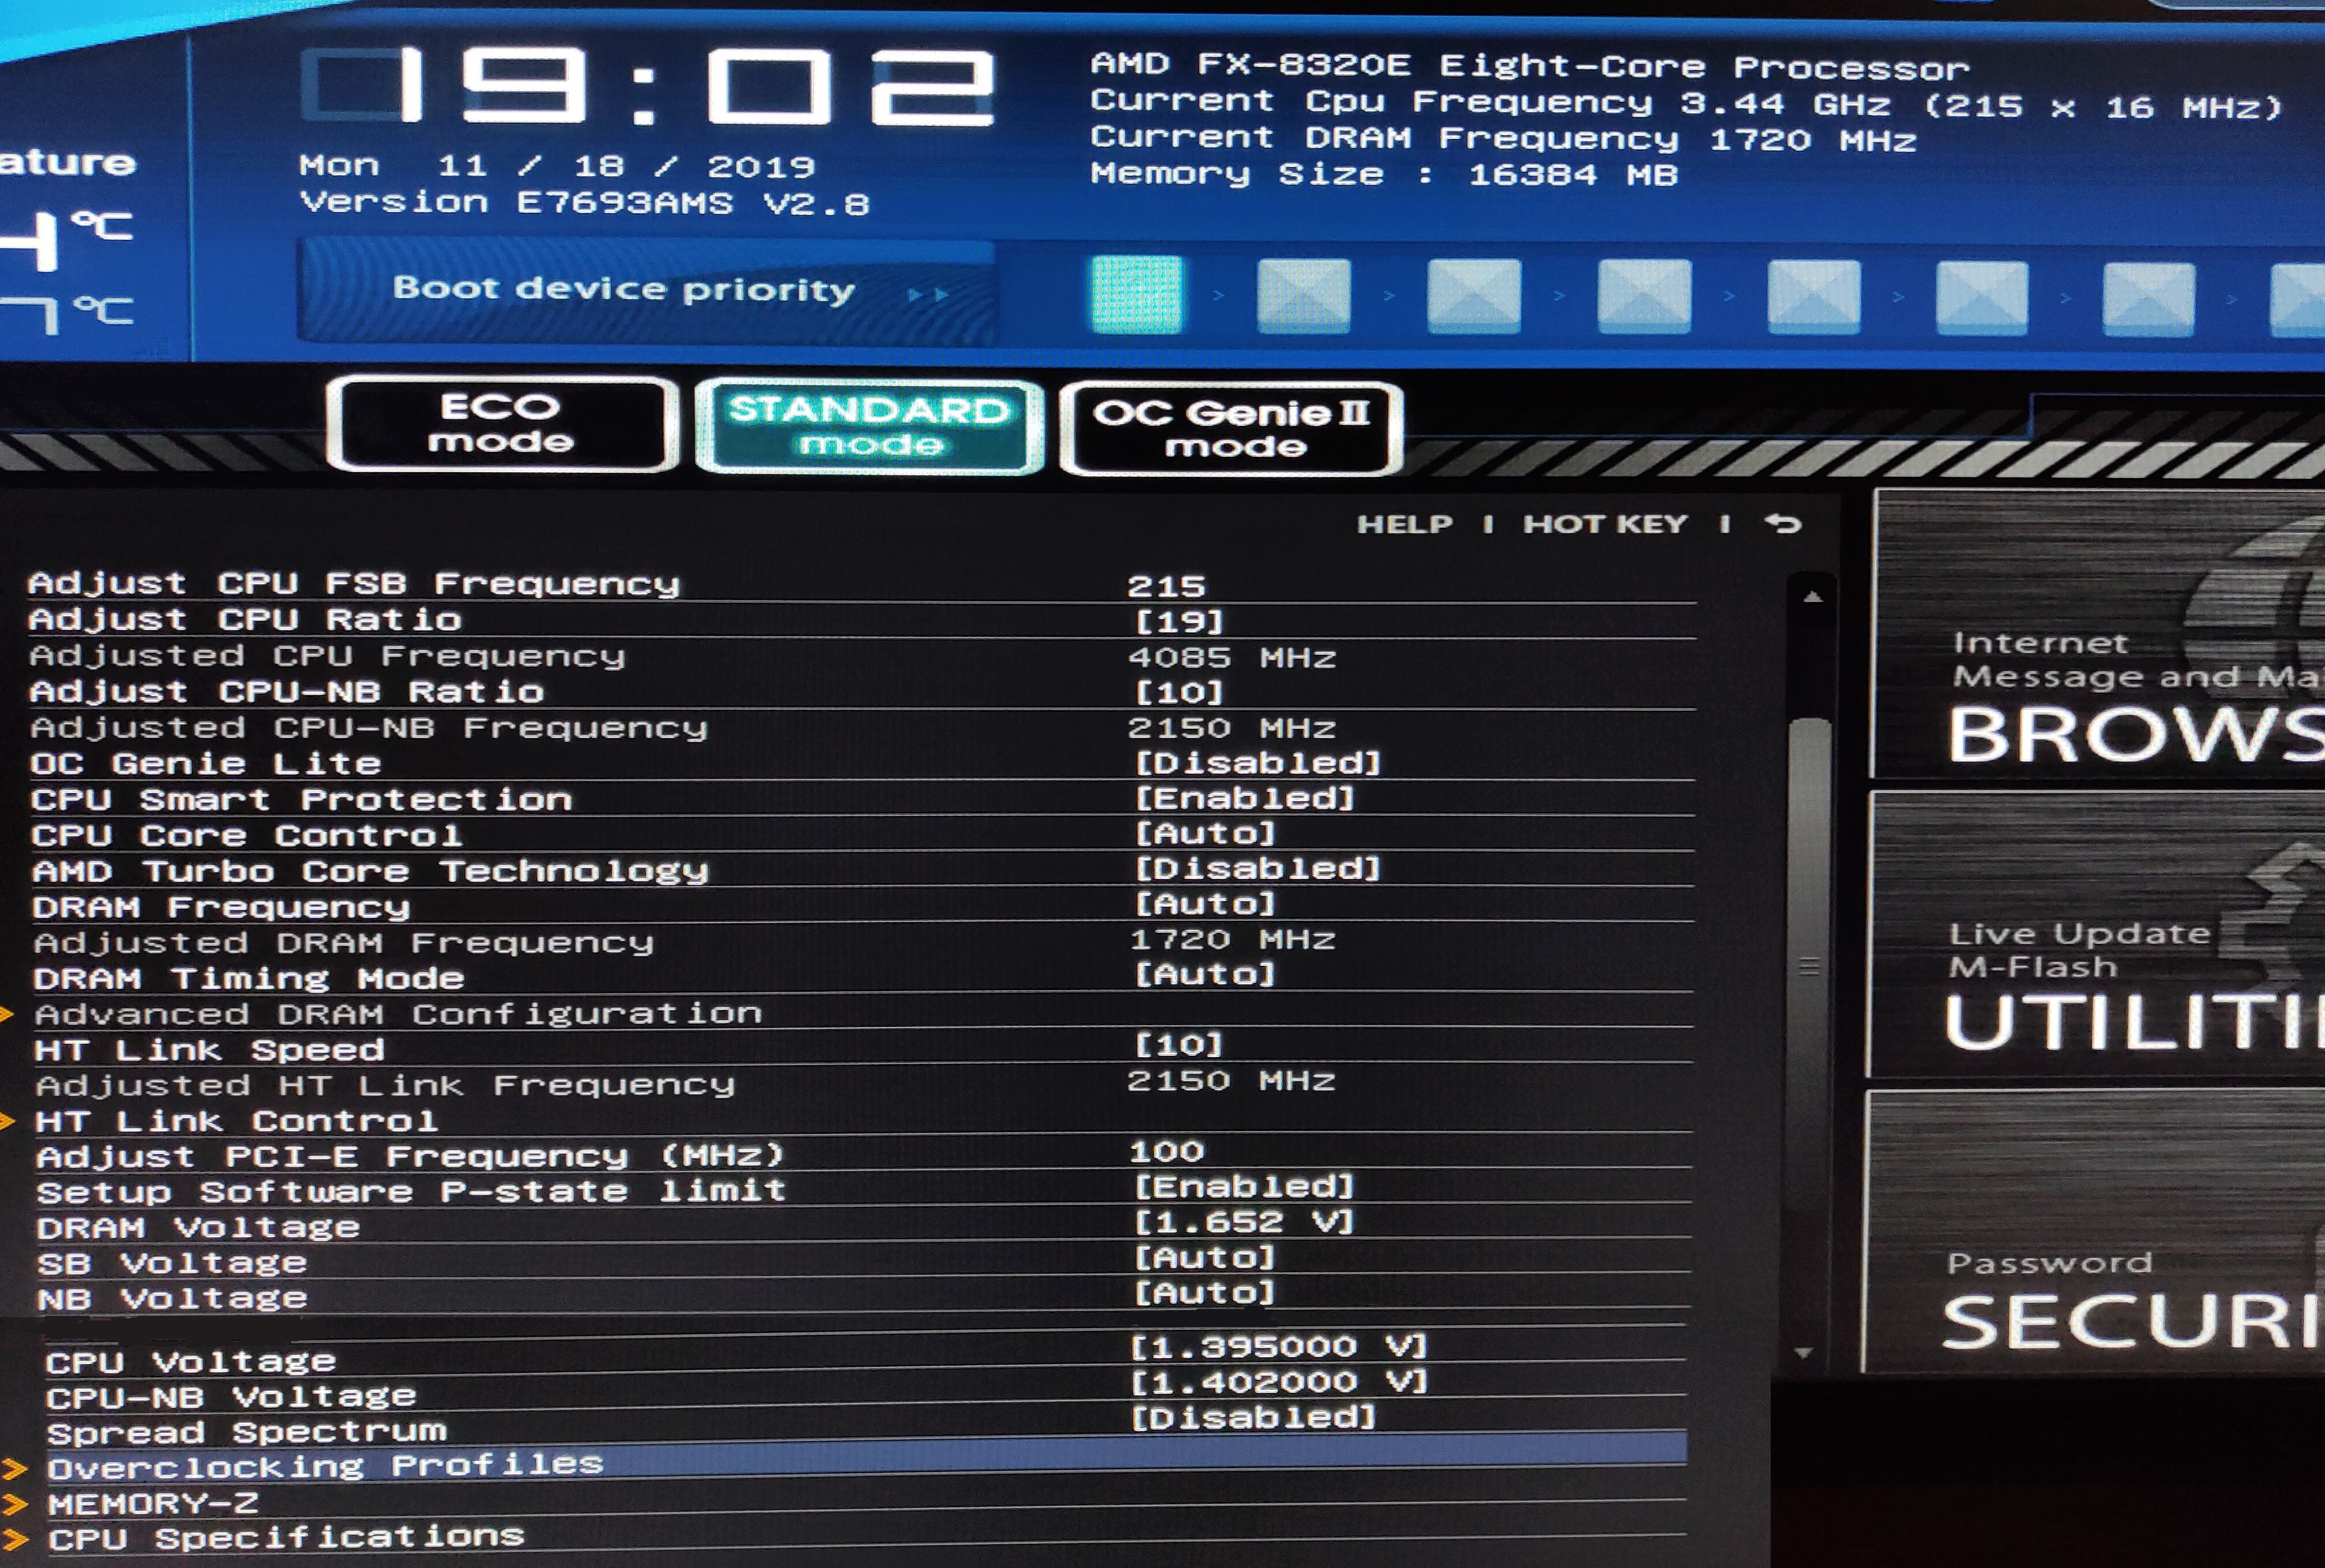Select the Adjust CPU FSB Frequency label
The height and width of the screenshot is (1568, 2325).
click(354, 583)
